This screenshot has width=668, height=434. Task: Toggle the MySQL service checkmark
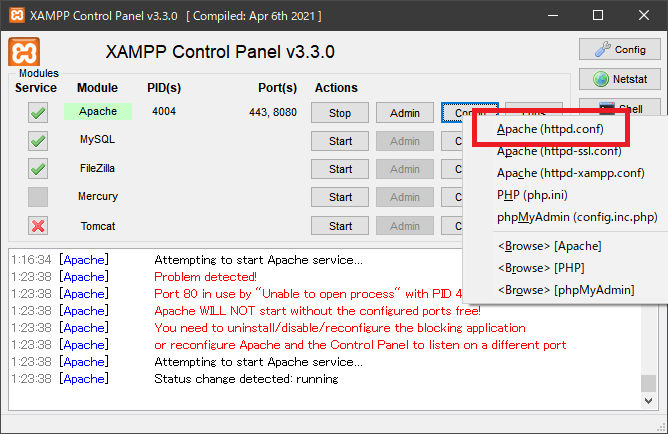tap(38, 141)
